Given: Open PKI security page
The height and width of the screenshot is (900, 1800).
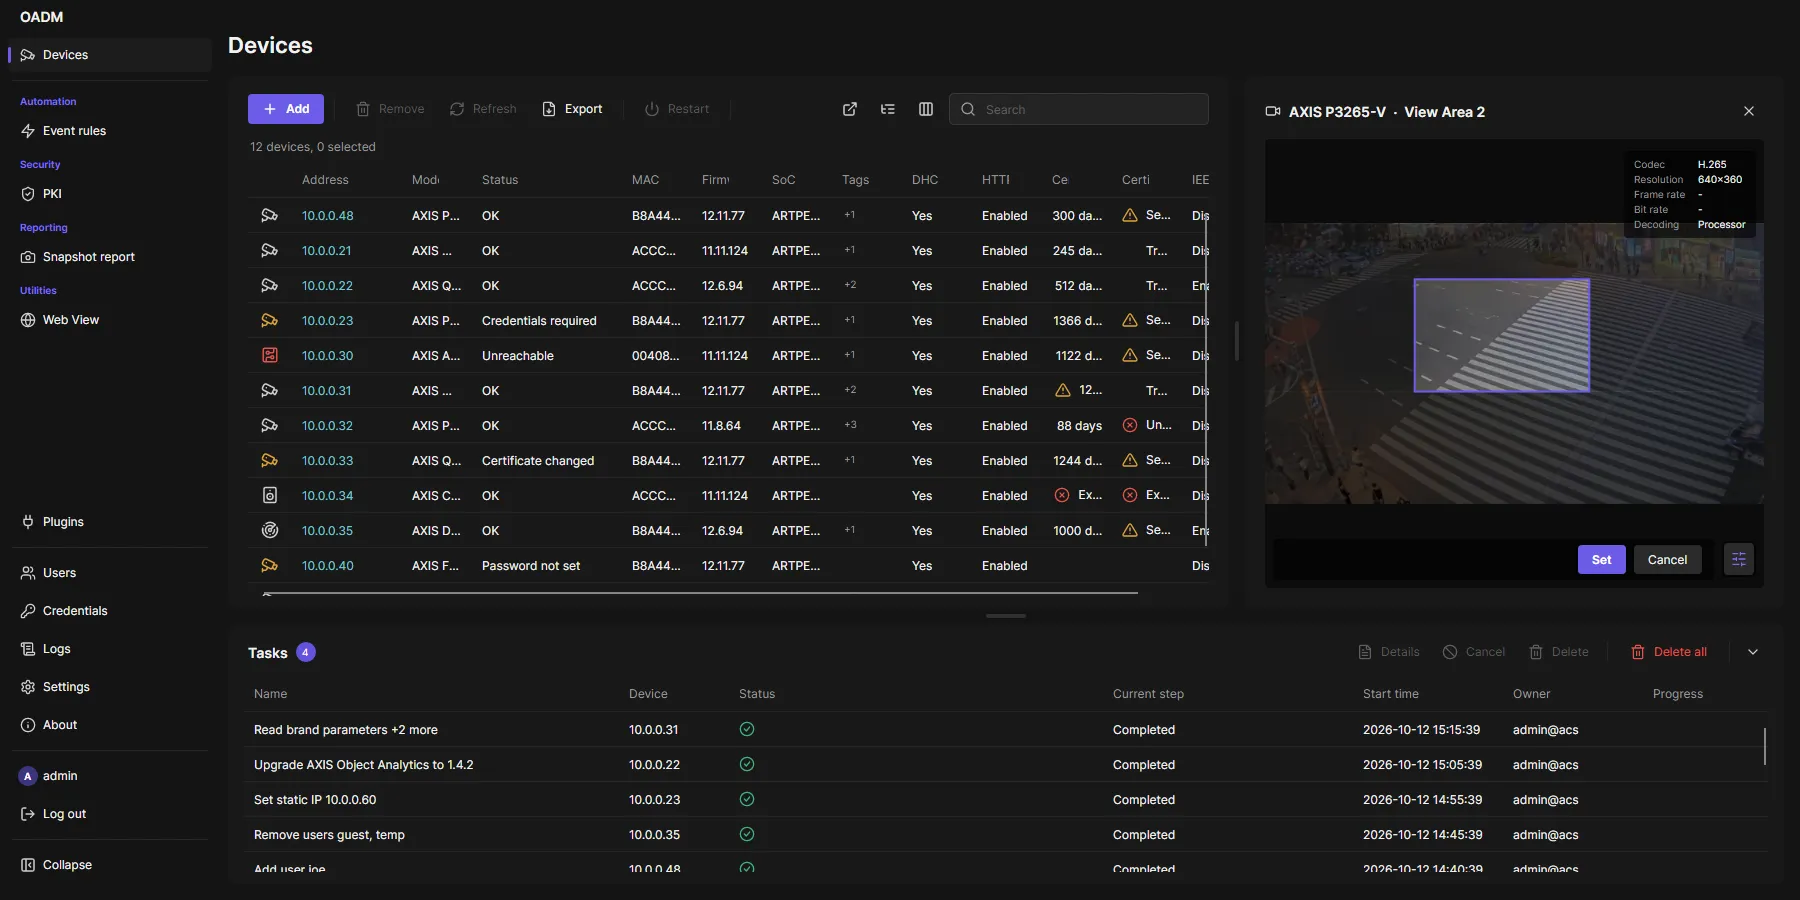Looking at the screenshot, I should [x=110, y=194].
